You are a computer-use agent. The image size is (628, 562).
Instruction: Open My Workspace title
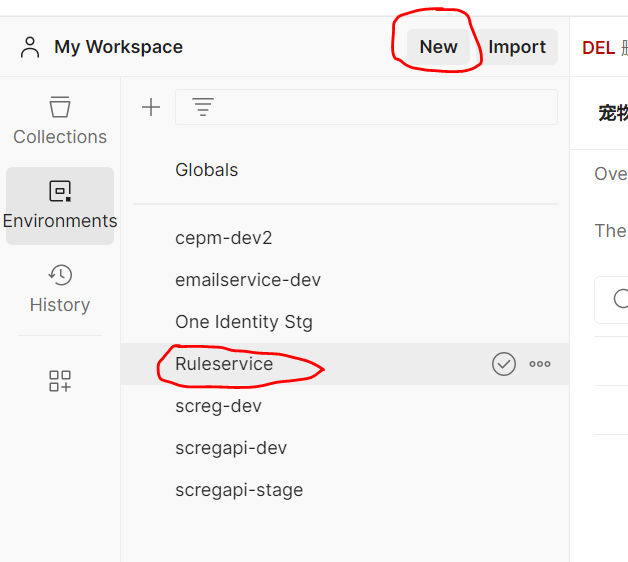click(x=118, y=47)
